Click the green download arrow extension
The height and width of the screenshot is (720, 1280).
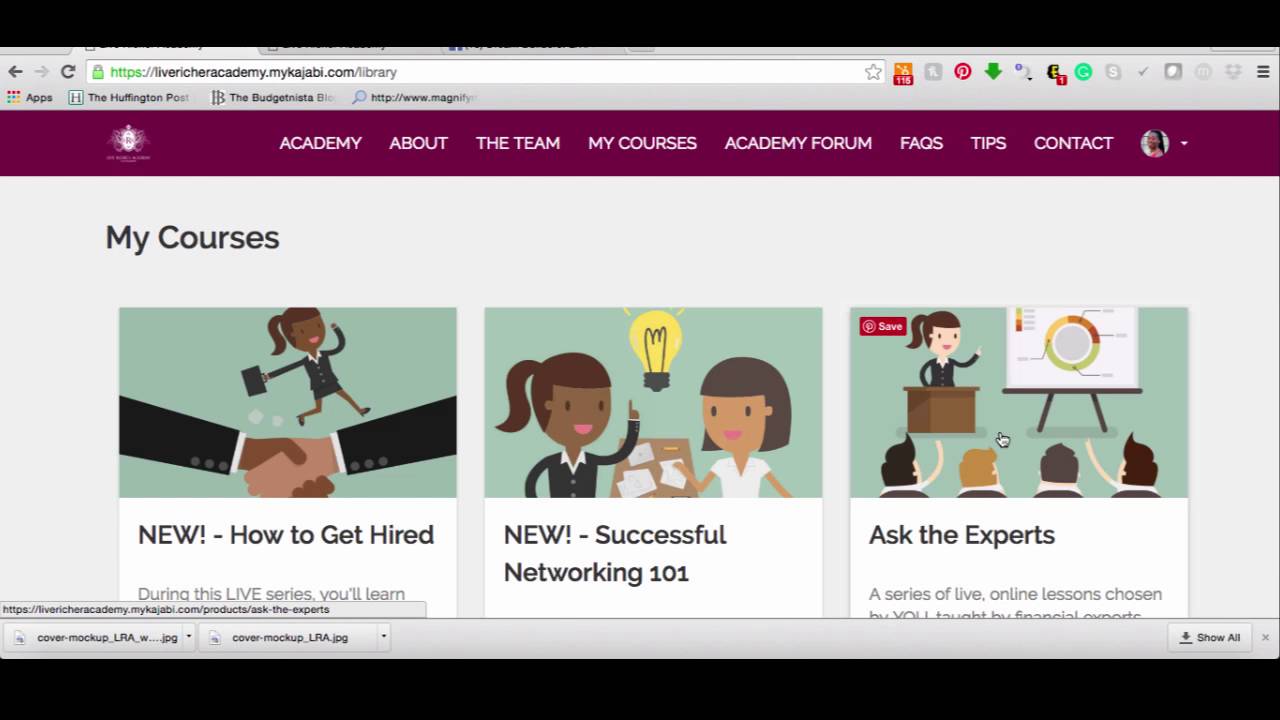[993, 72]
